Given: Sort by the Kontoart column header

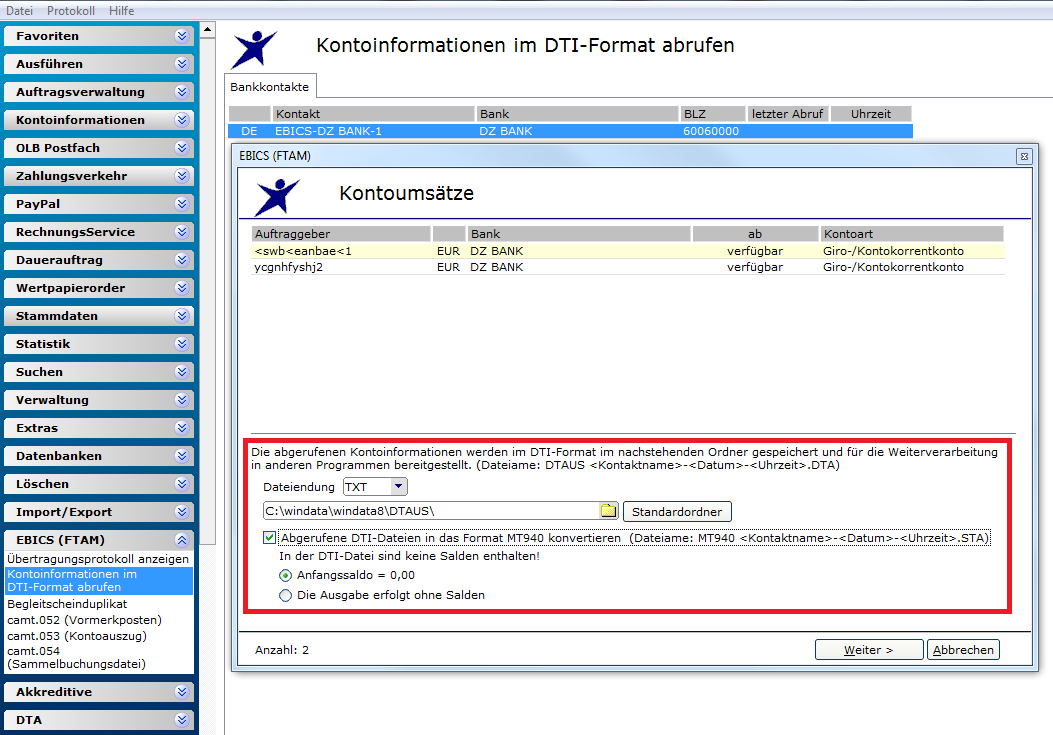Looking at the screenshot, I should tap(911, 234).
